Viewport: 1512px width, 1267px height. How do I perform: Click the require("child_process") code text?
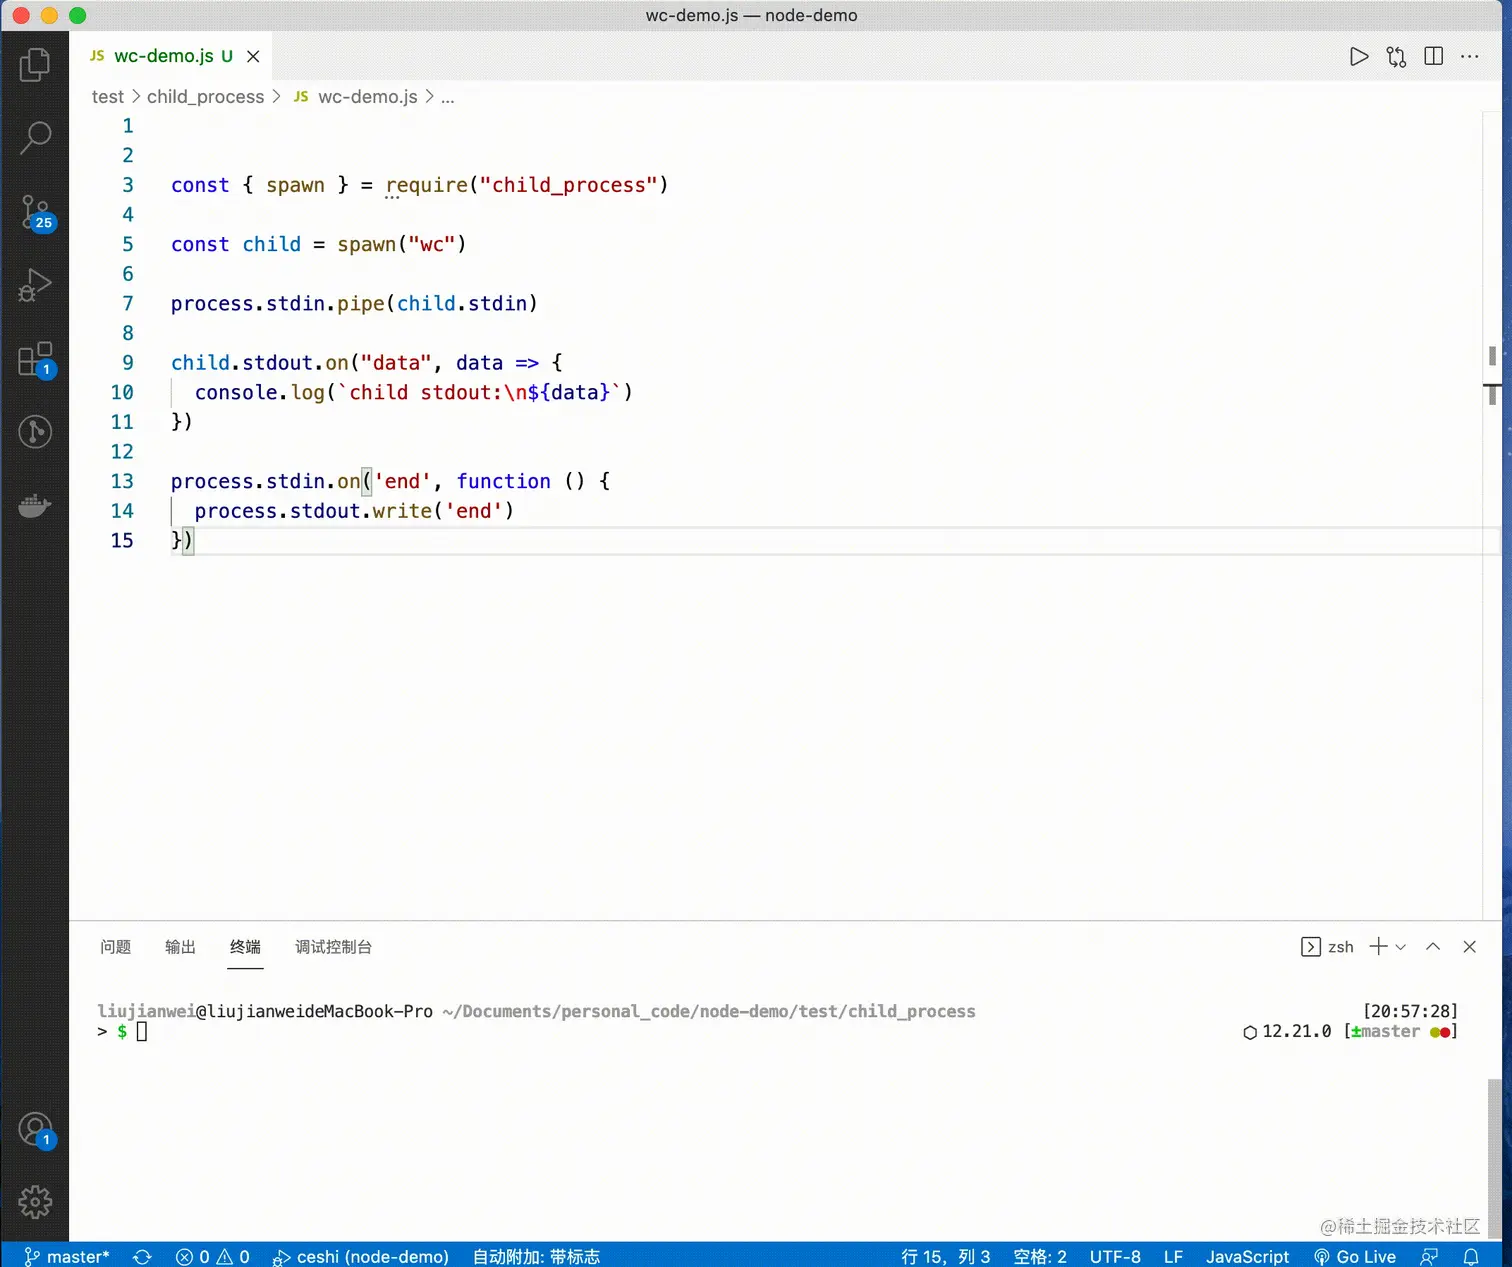pos(527,185)
